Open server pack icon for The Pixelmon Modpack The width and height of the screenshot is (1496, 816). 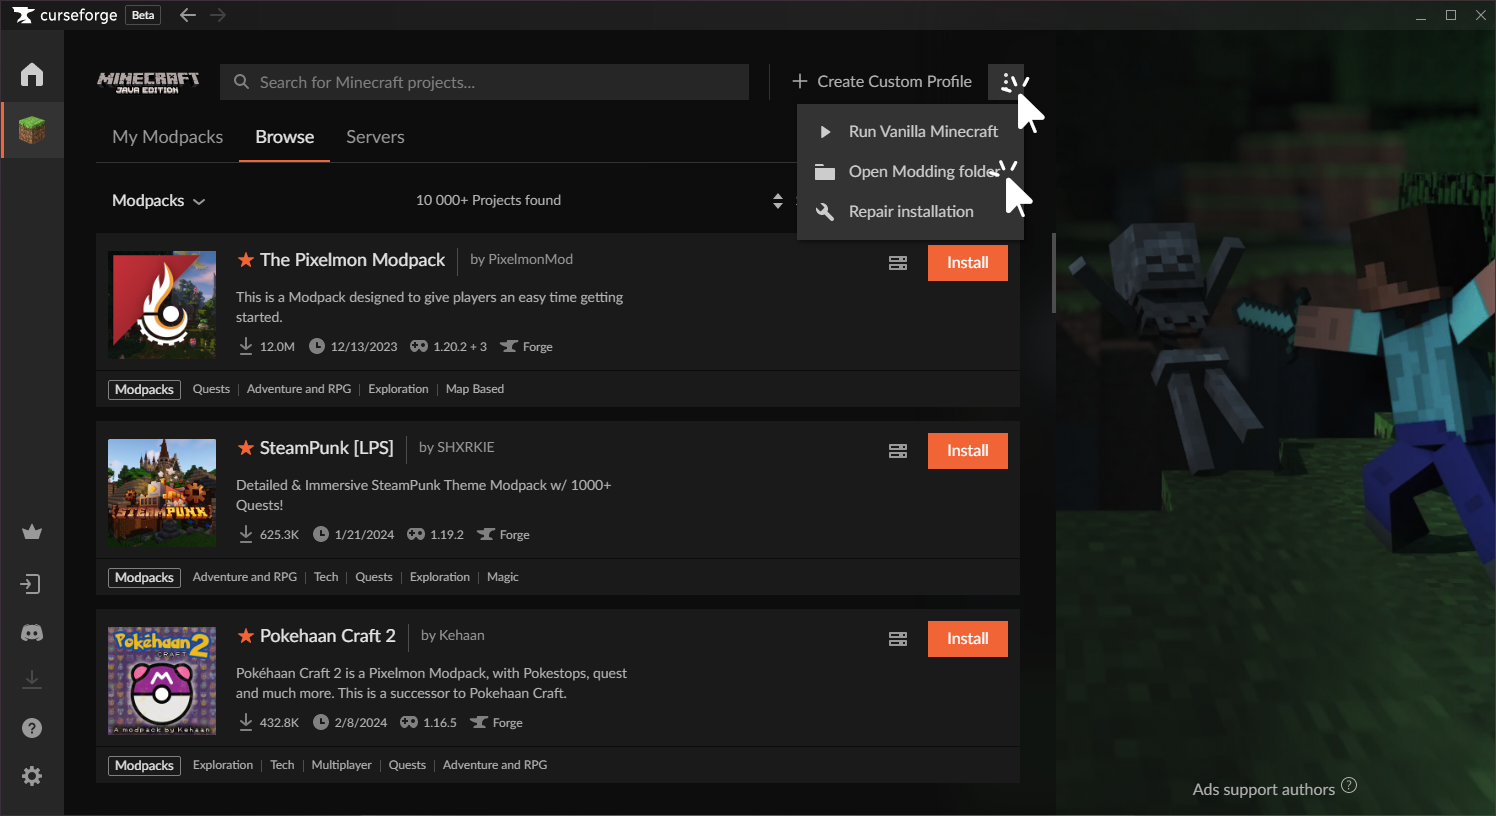pos(898,263)
